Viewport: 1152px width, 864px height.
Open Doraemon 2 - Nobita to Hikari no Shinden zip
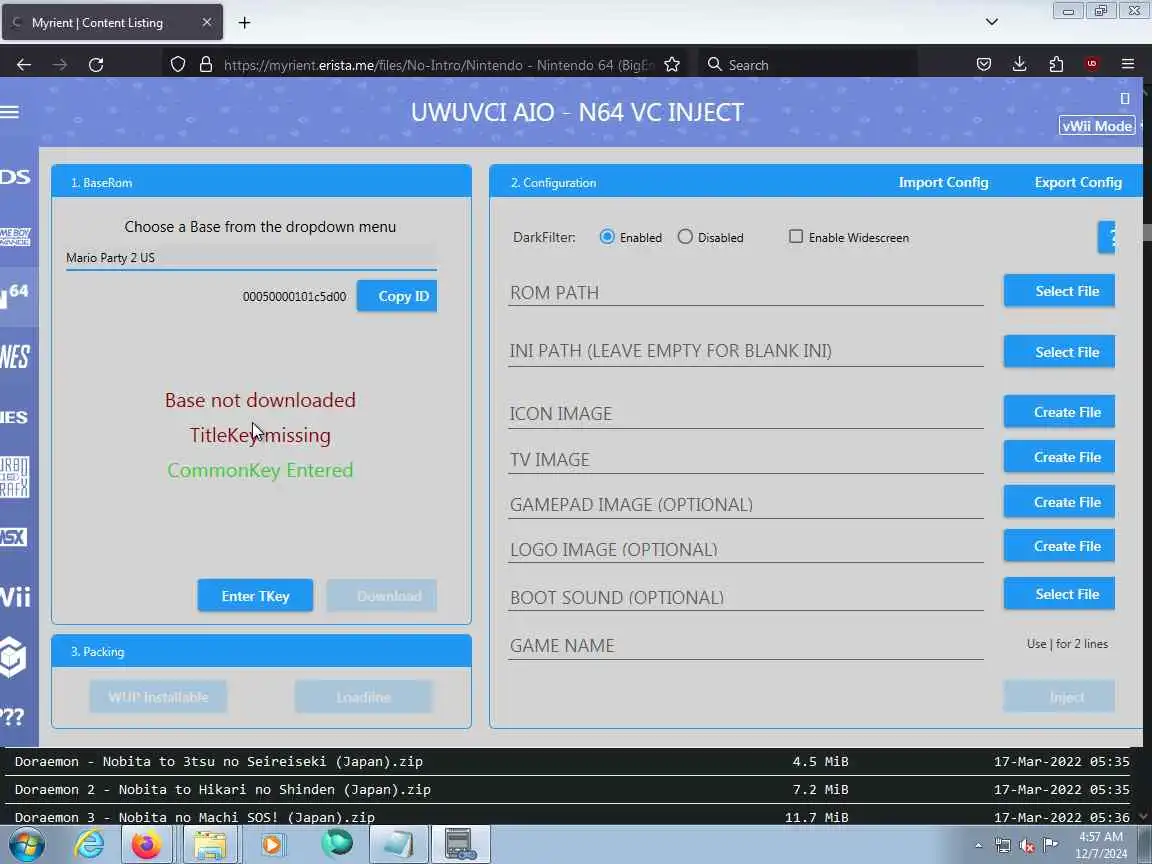(x=223, y=789)
